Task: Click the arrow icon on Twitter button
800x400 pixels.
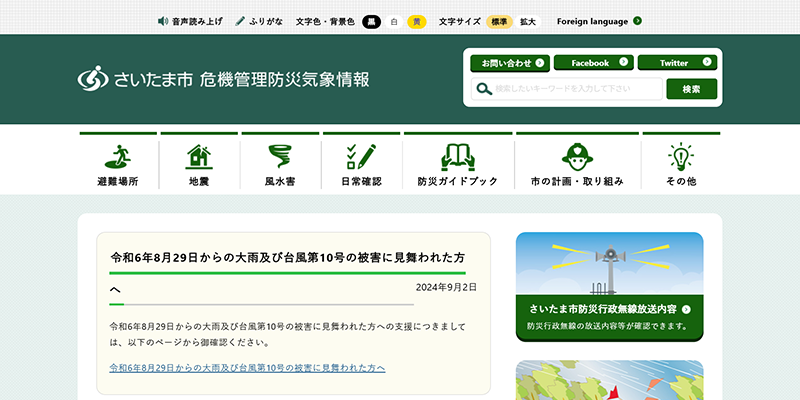Action: tap(707, 62)
